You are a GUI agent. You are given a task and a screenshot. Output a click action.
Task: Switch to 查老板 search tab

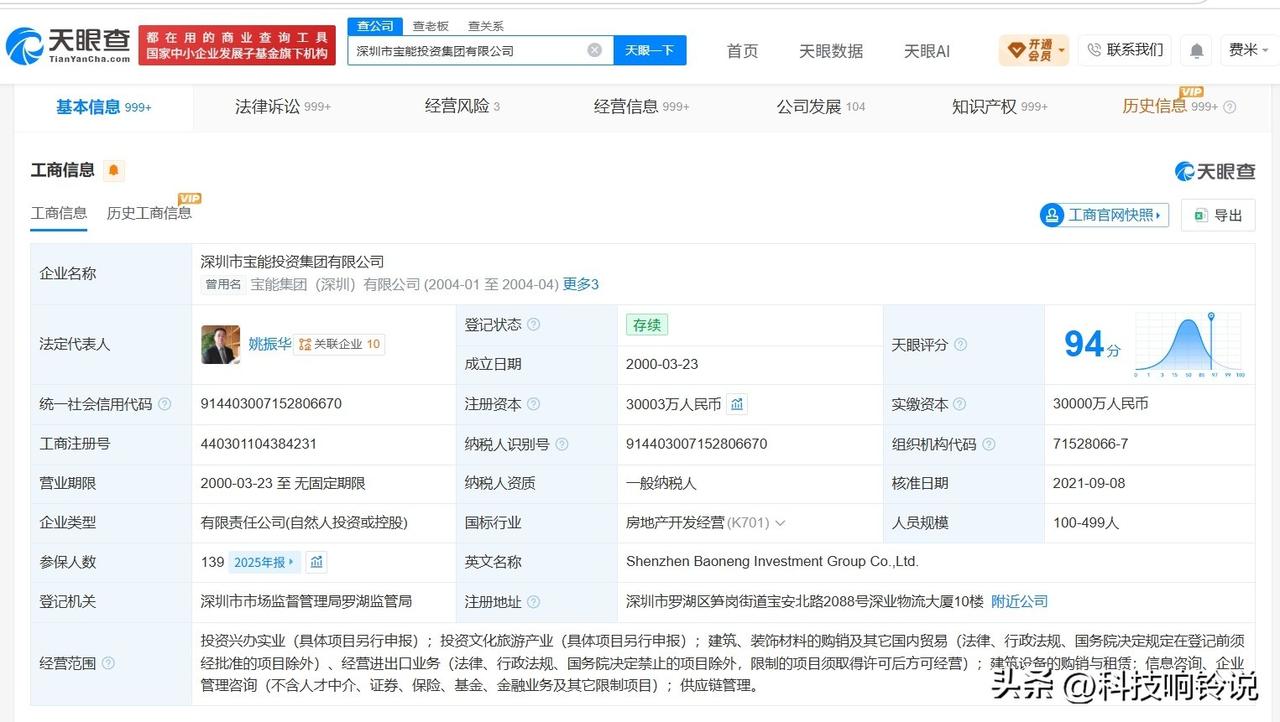[x=430, y=26]
